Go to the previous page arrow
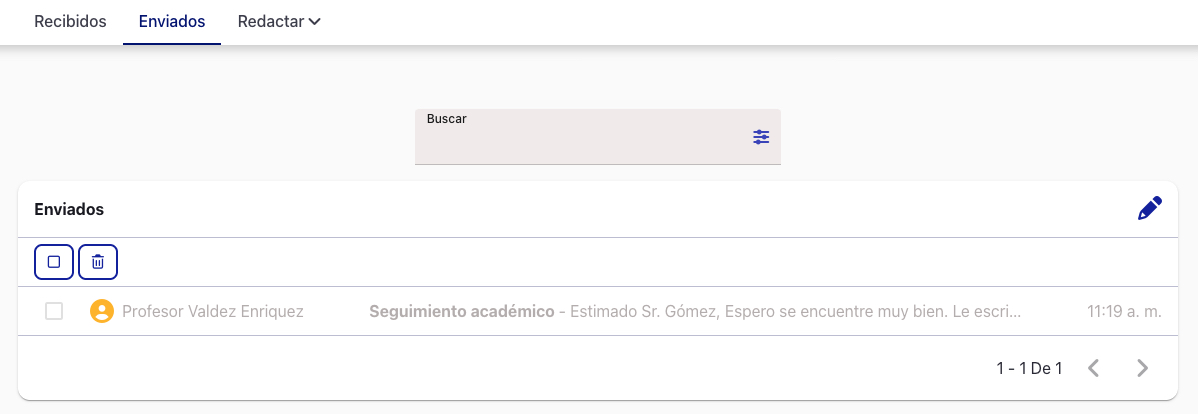This screenshot has height=414, width=1198. pyautogui.click(x=1093, y=368)
